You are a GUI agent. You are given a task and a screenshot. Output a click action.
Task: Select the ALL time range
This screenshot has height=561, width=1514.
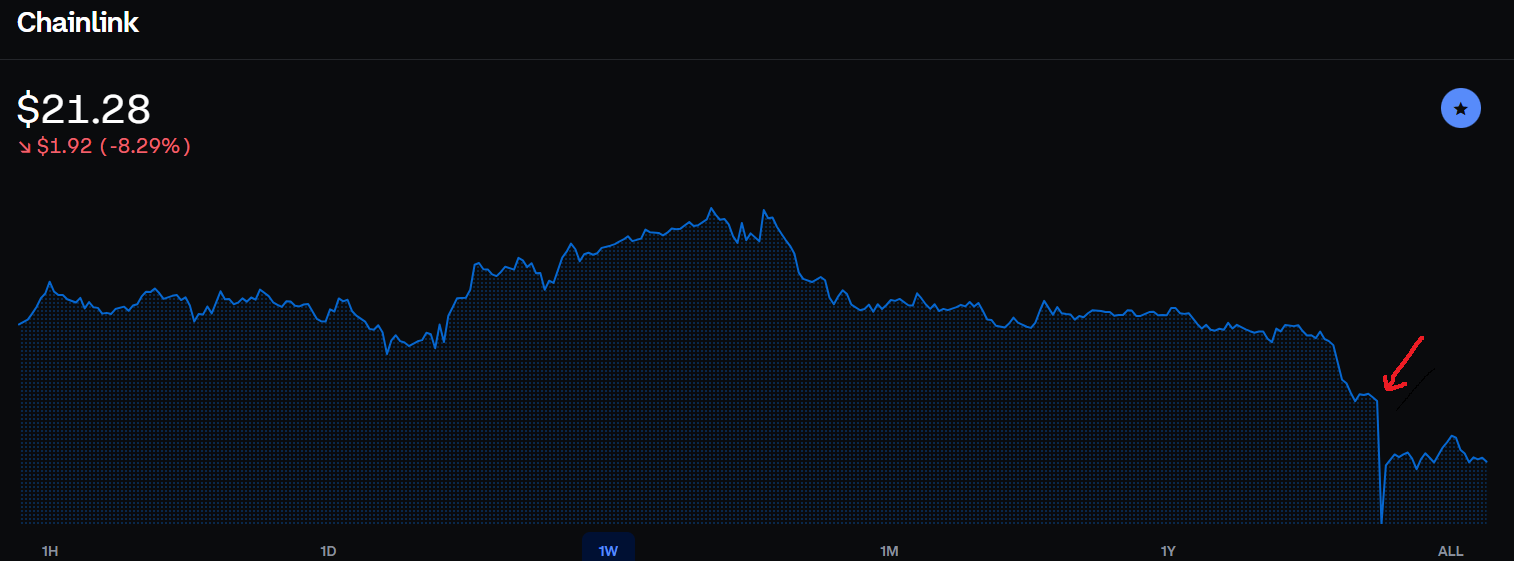[x=1450, y=551]
